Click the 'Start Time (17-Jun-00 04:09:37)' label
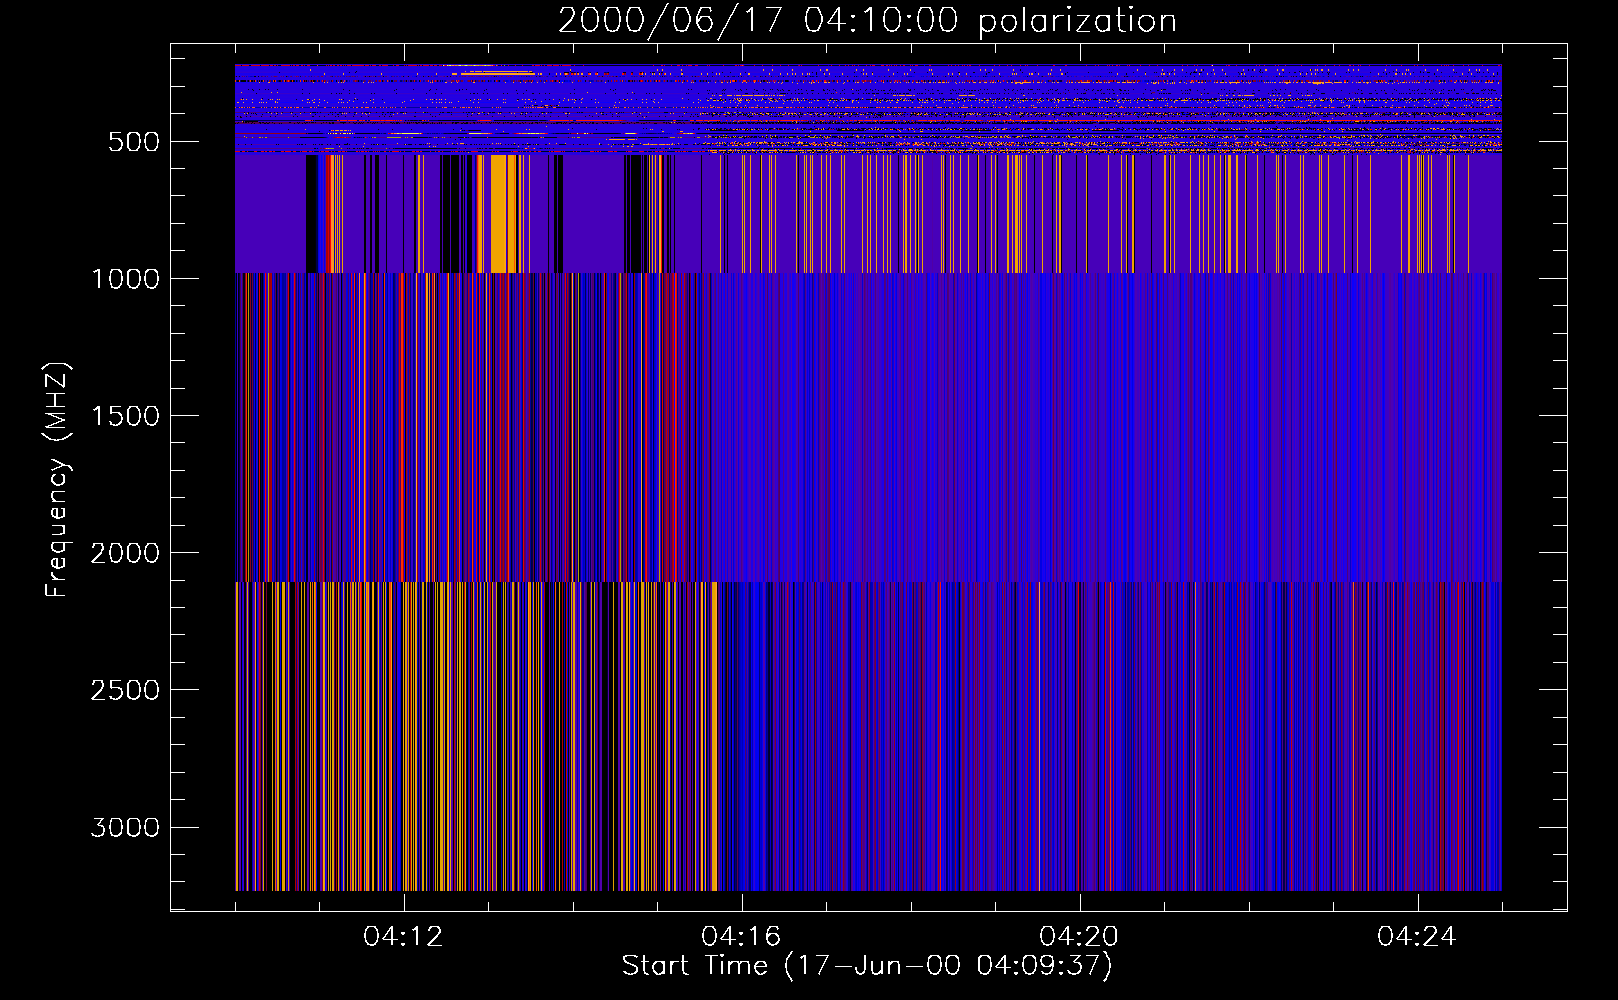 [x=867, y=966]
